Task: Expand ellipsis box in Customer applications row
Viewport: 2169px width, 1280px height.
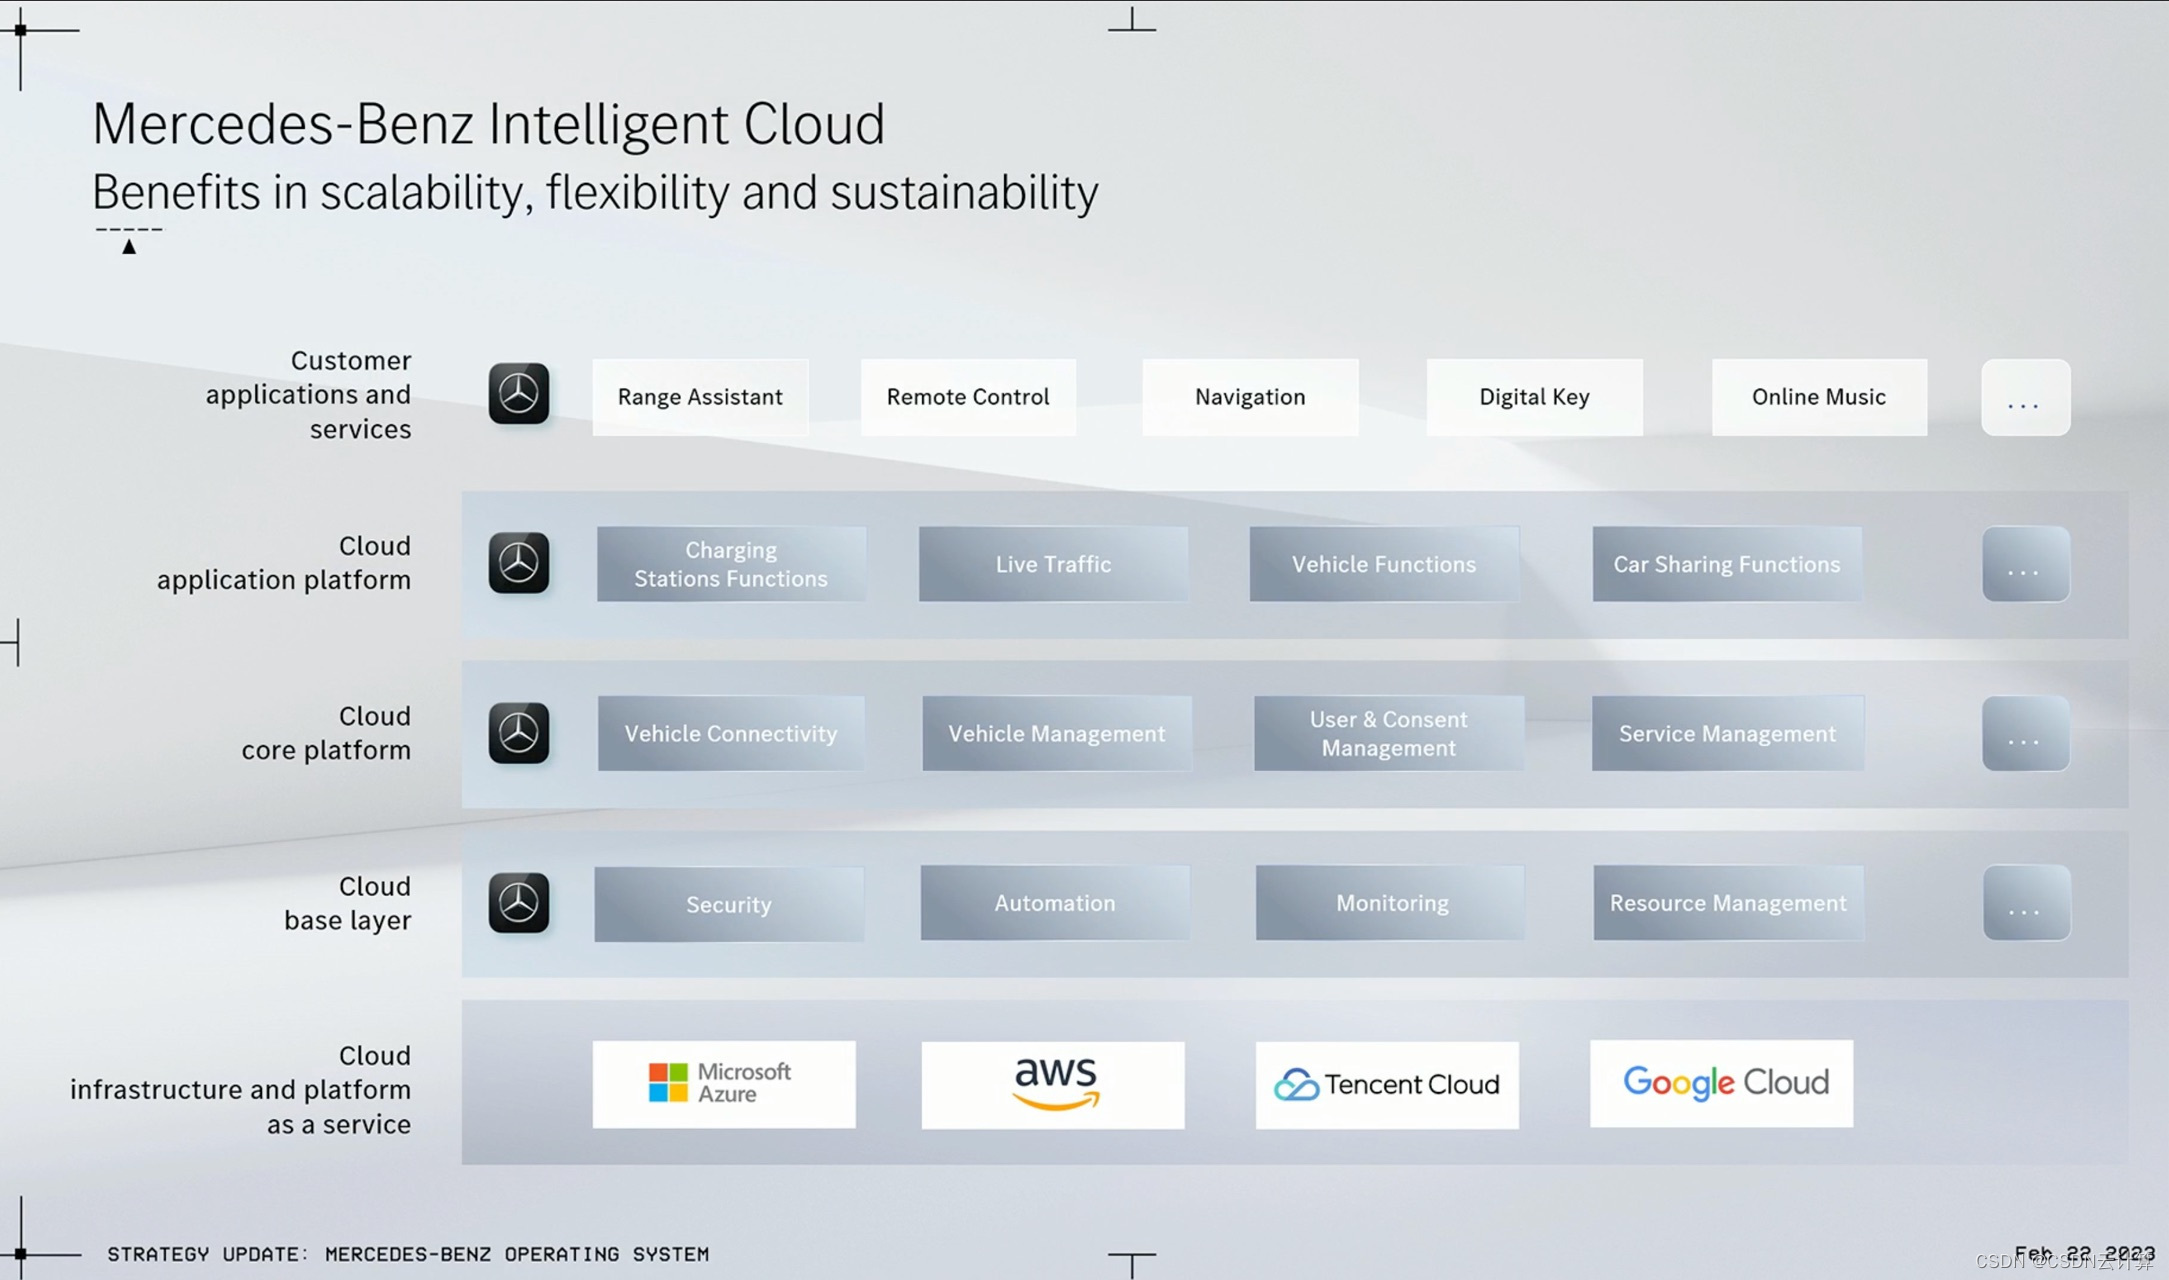Action: point(2025,398)
